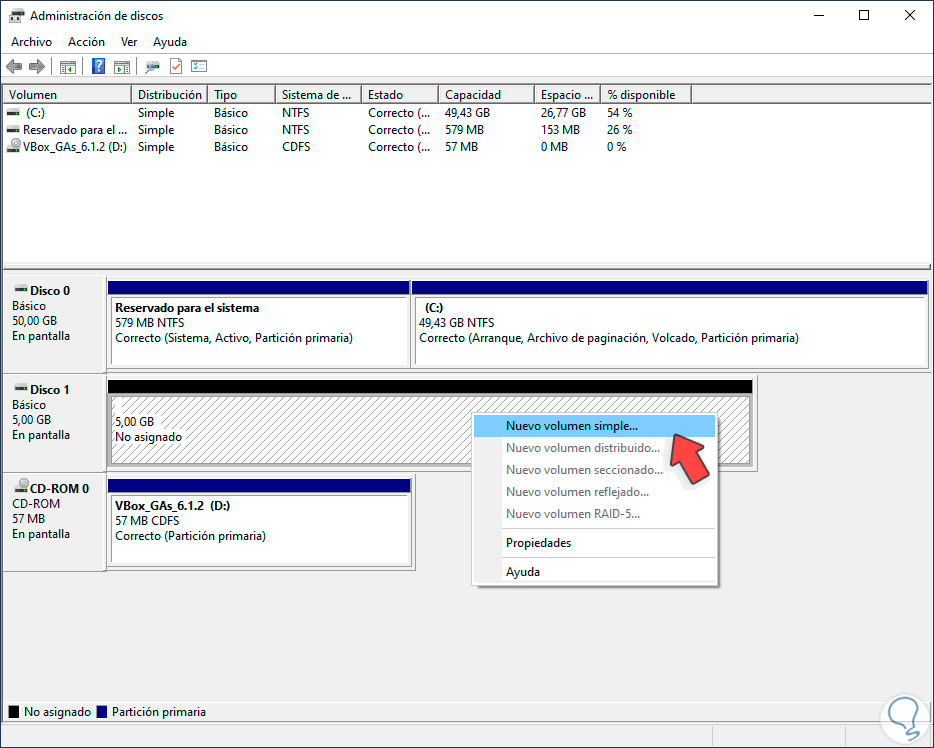The height and width of the screenshot is (748, 934).
Task: Open the Archivo menu
Action: (32, 42)
